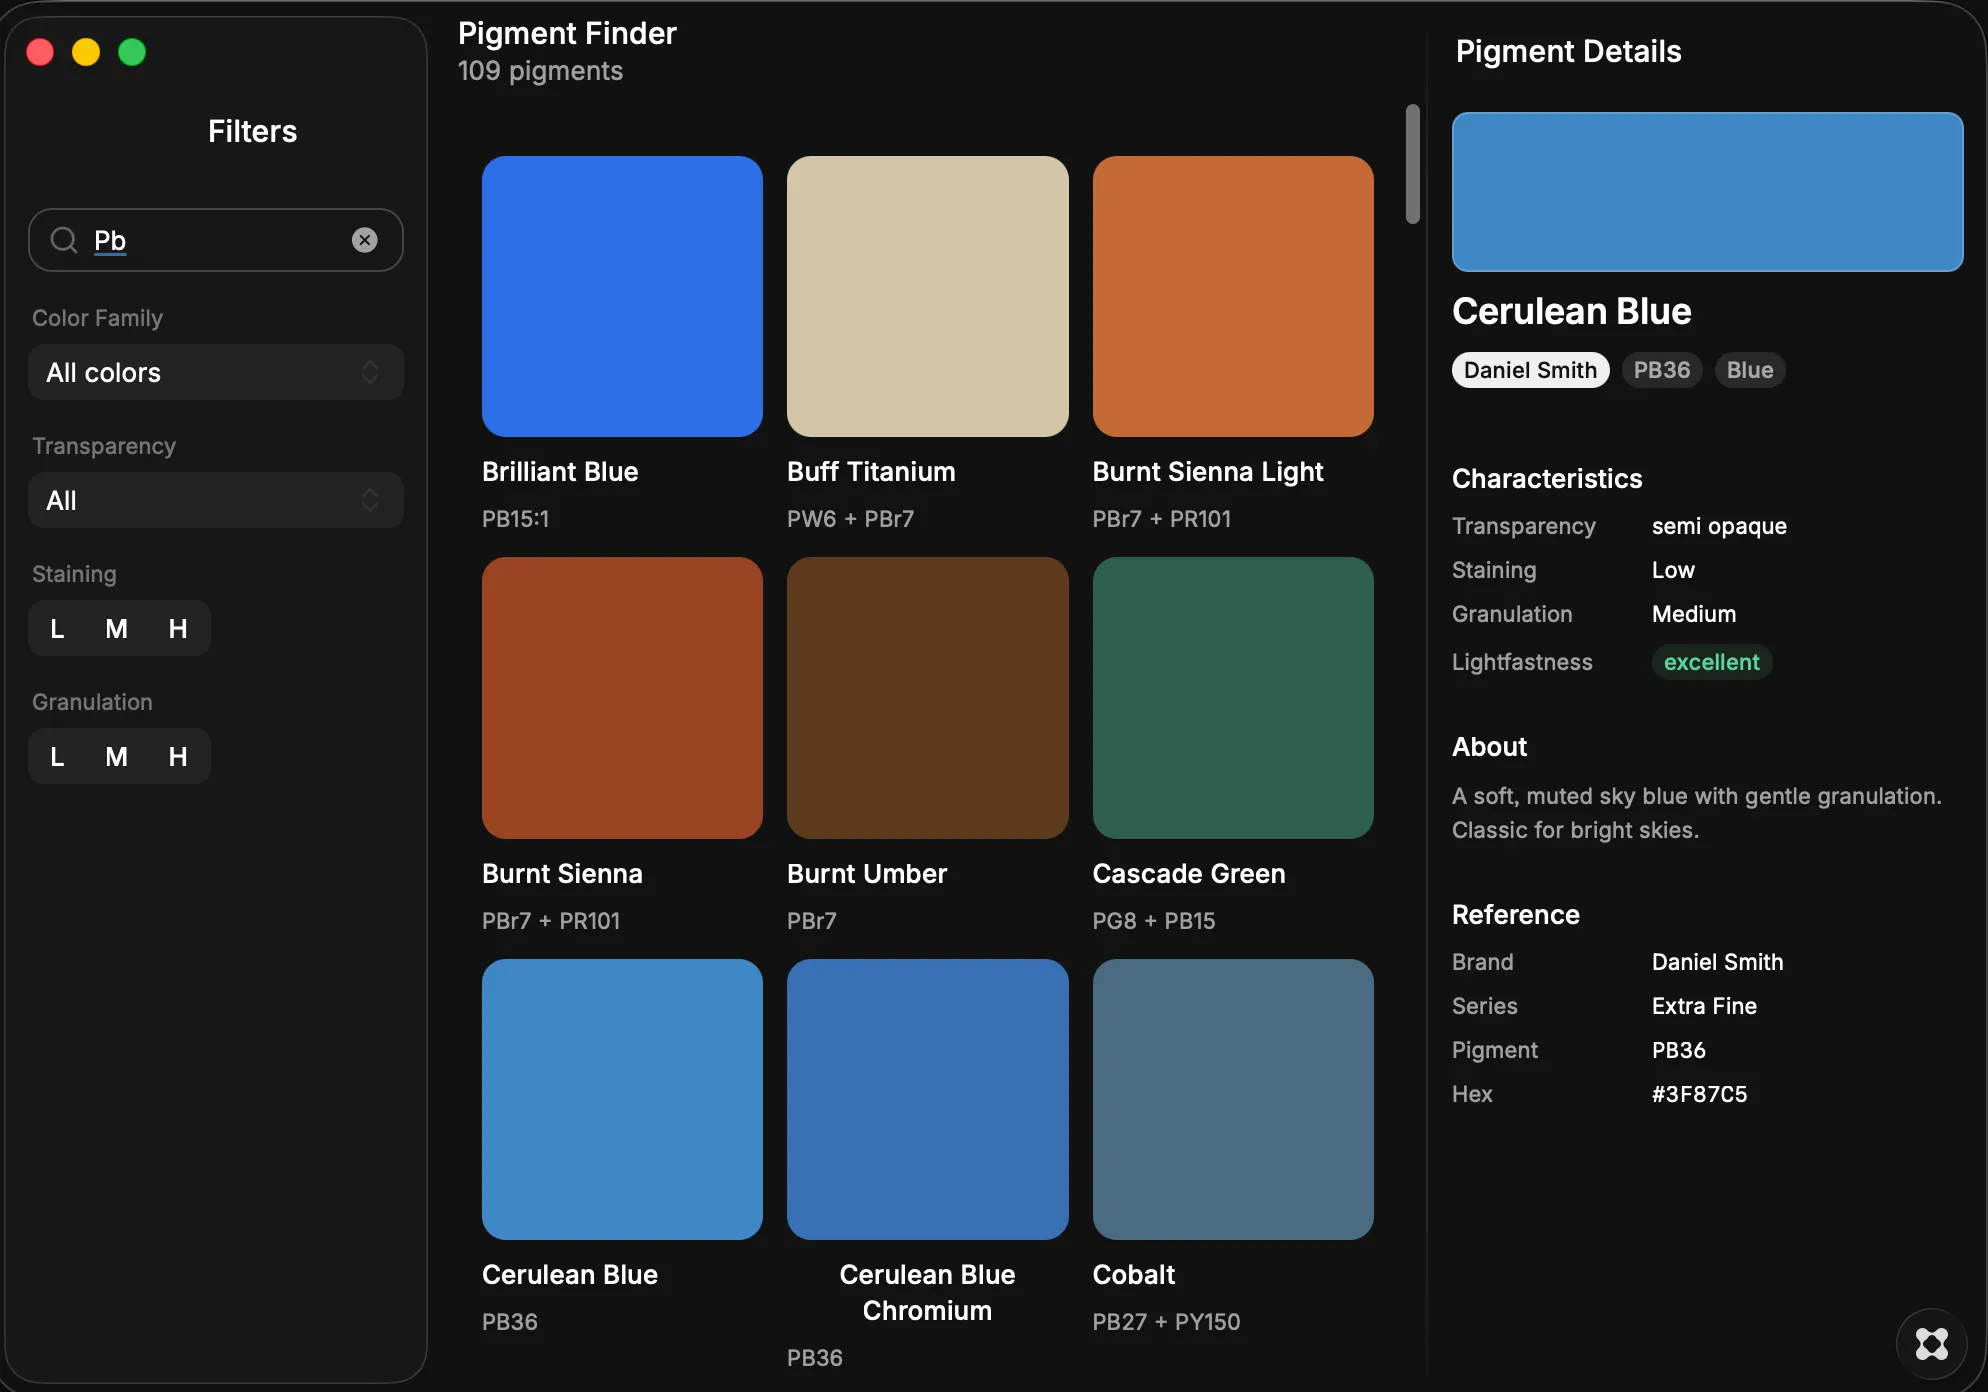Select the Buff Titanium swatch
The height and width of the screenshot is (1392, 1988).
[928, 296]
